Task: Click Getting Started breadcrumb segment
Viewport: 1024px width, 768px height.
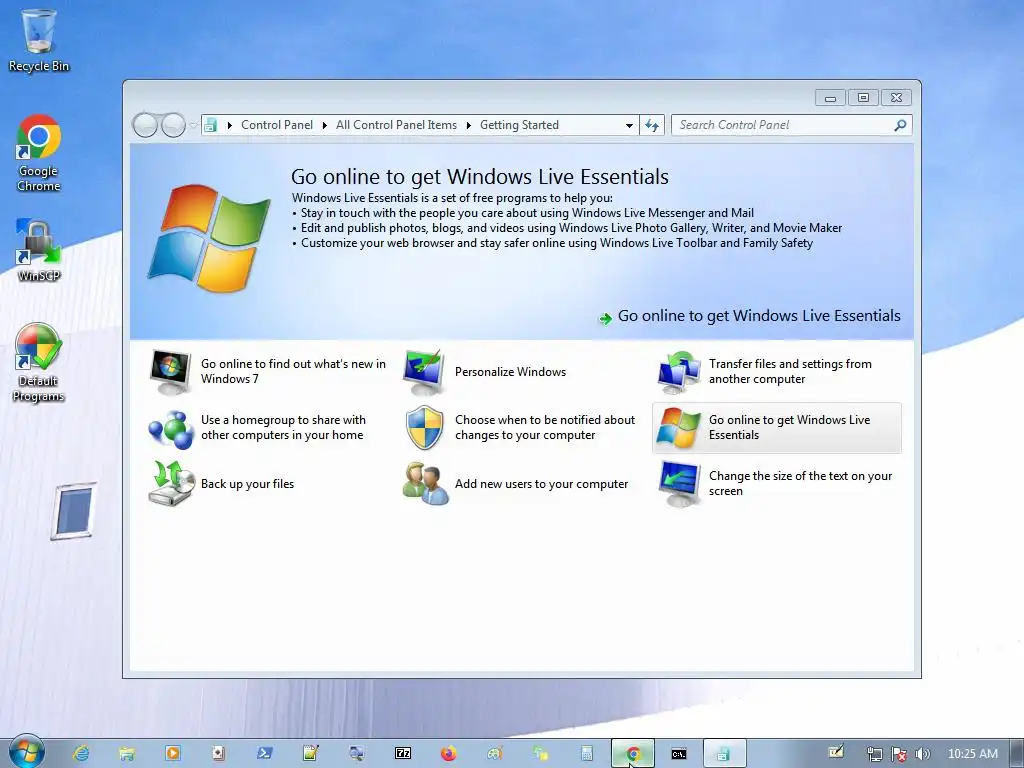Action: pyautogui.click(x=519, y=125)
